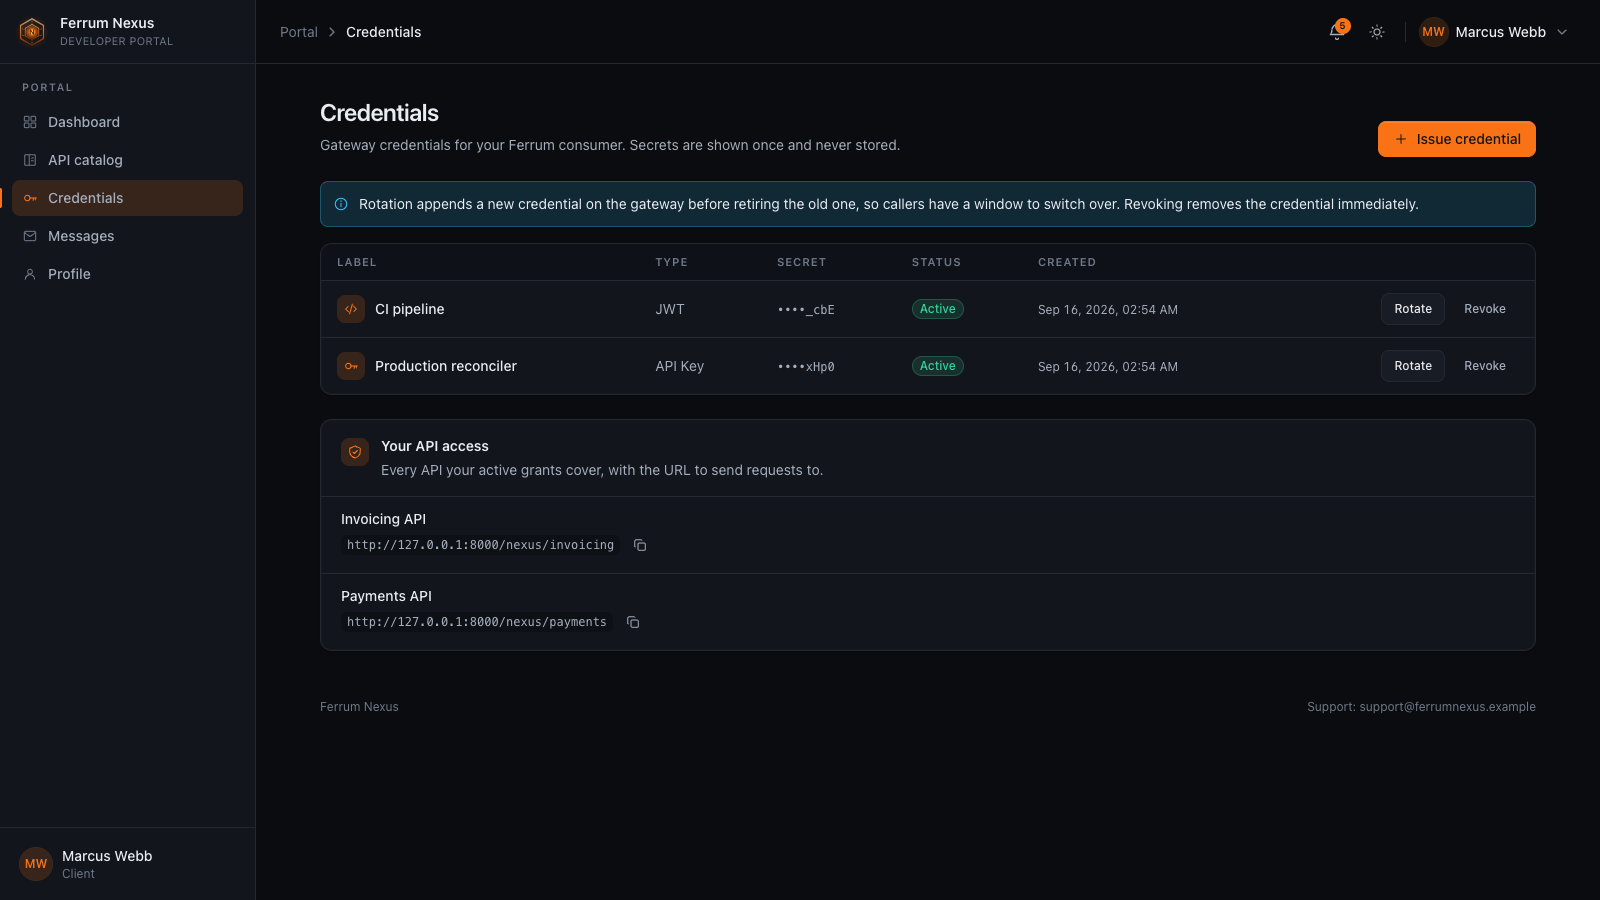
Task: Click the Profile person icon
Action: click(x=30, y=274)
